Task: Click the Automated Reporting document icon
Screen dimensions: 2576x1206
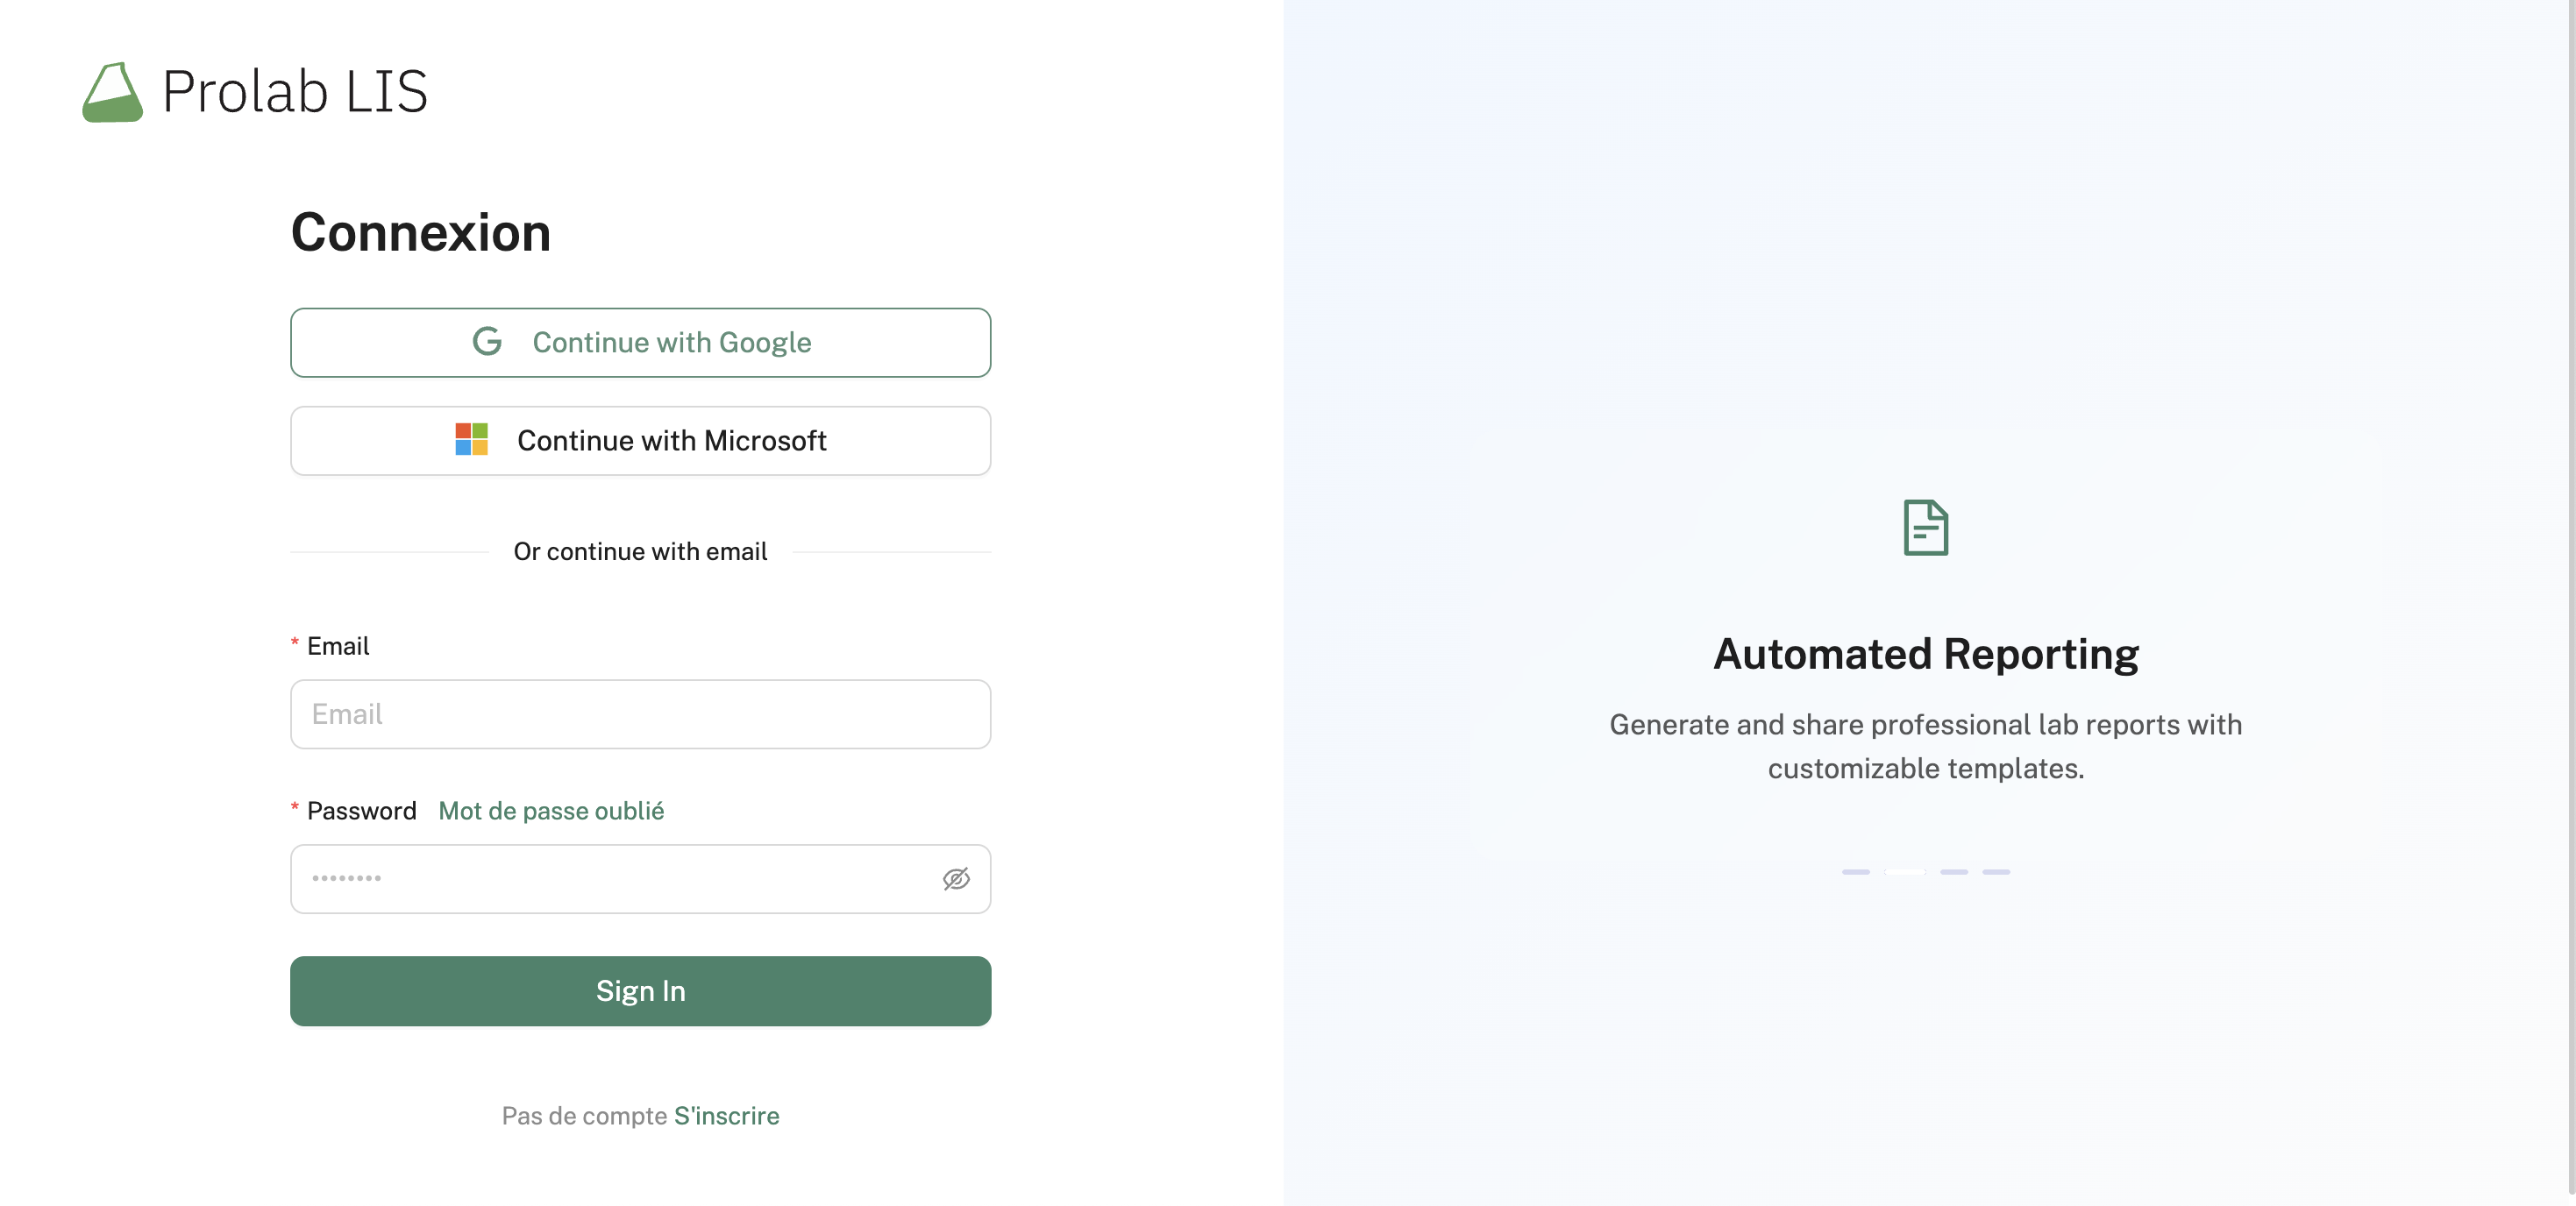Action: pos(1925,527)
